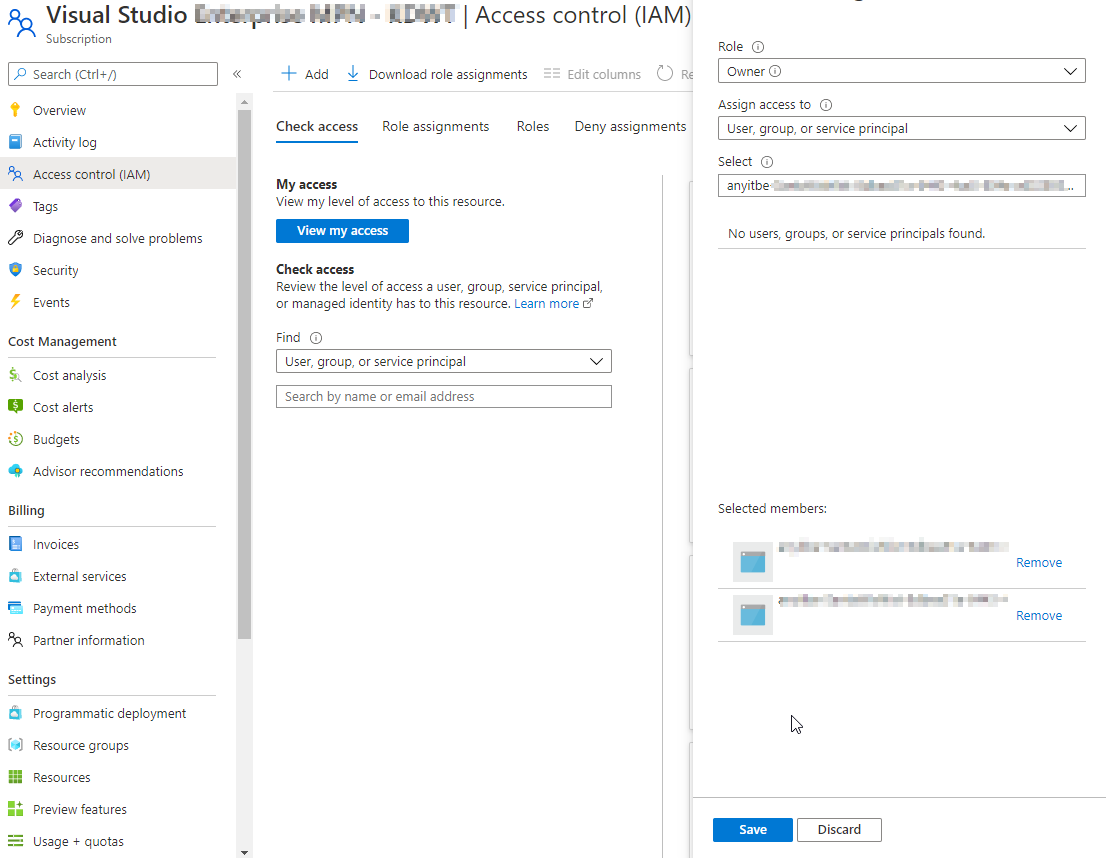1106x858 pixels.
Task: Open Payment methods card icon
Action: point(16,608)
